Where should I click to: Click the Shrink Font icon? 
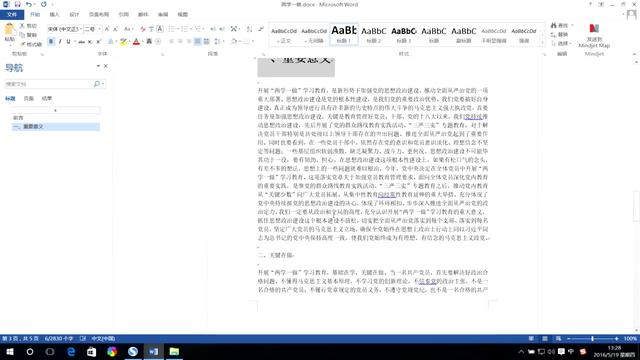(x=116, y=29)
